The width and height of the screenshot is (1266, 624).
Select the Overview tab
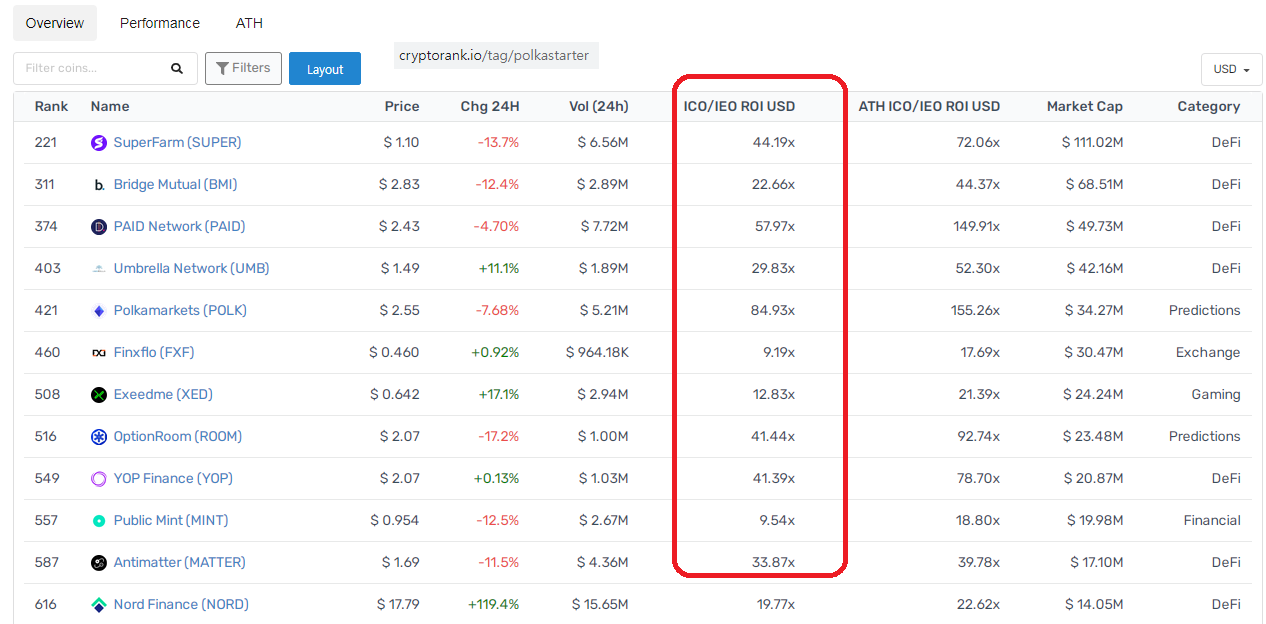[55, 23]
